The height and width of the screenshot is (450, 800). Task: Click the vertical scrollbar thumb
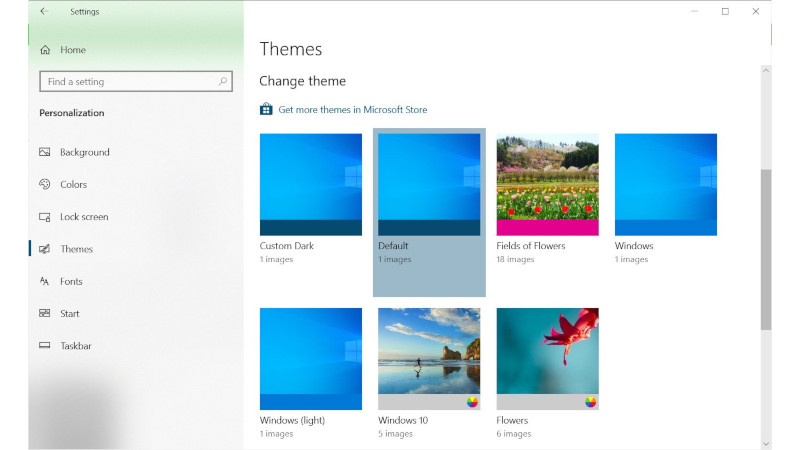[x=766, y=250]
